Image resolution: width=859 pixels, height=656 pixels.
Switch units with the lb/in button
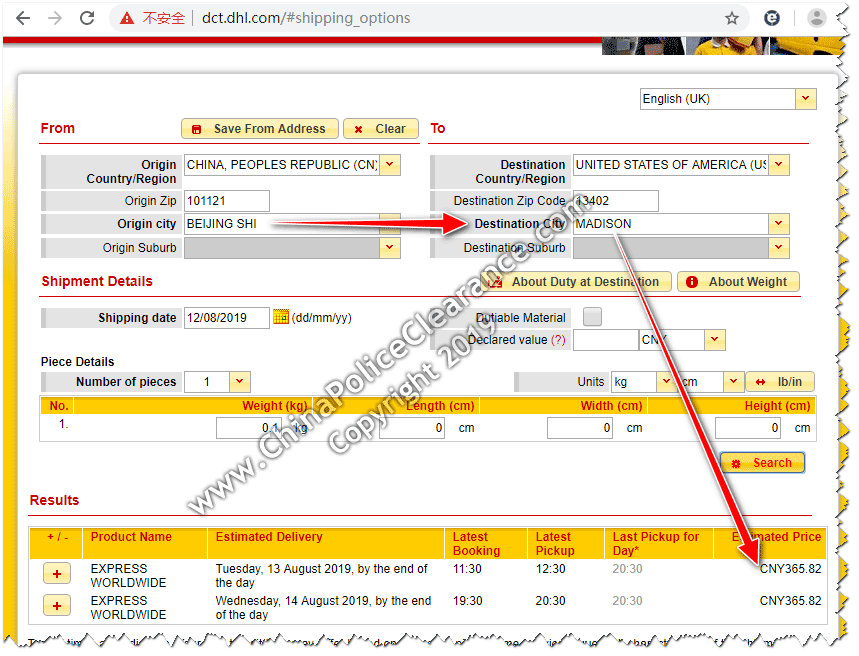[780, 381]
